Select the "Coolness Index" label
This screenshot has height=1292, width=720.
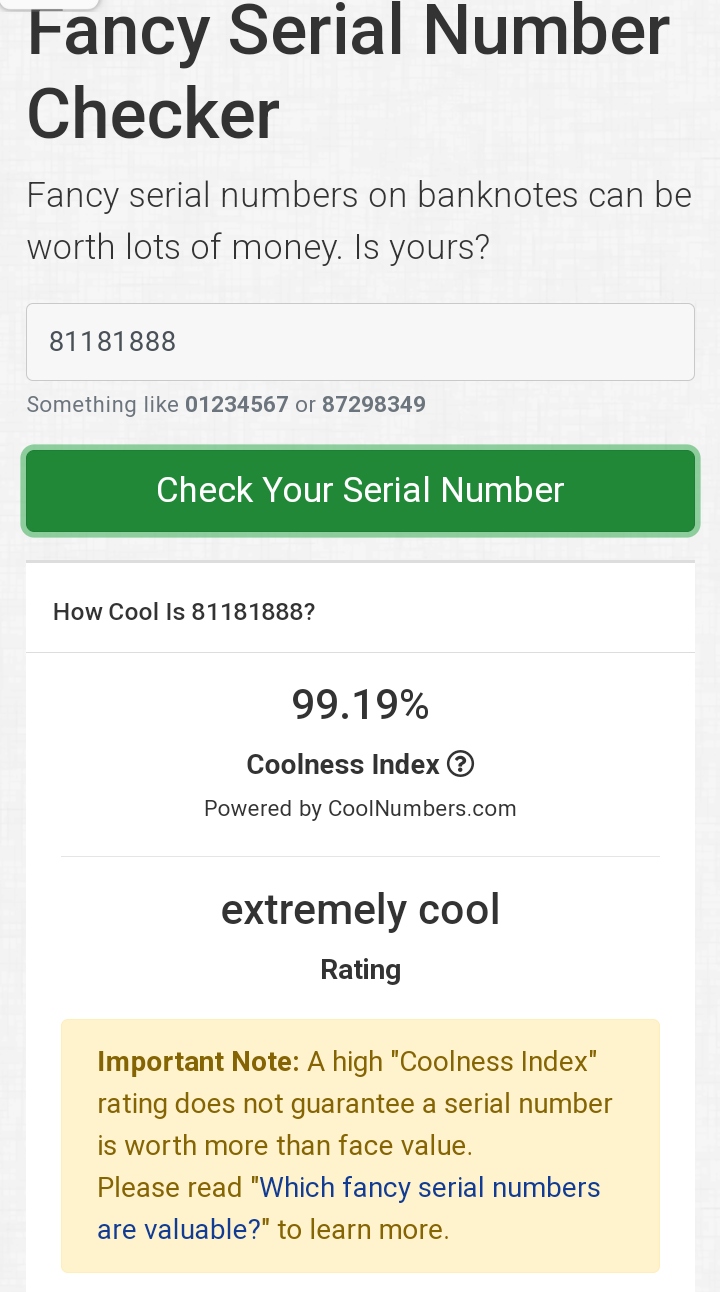[x=343, y=765]
